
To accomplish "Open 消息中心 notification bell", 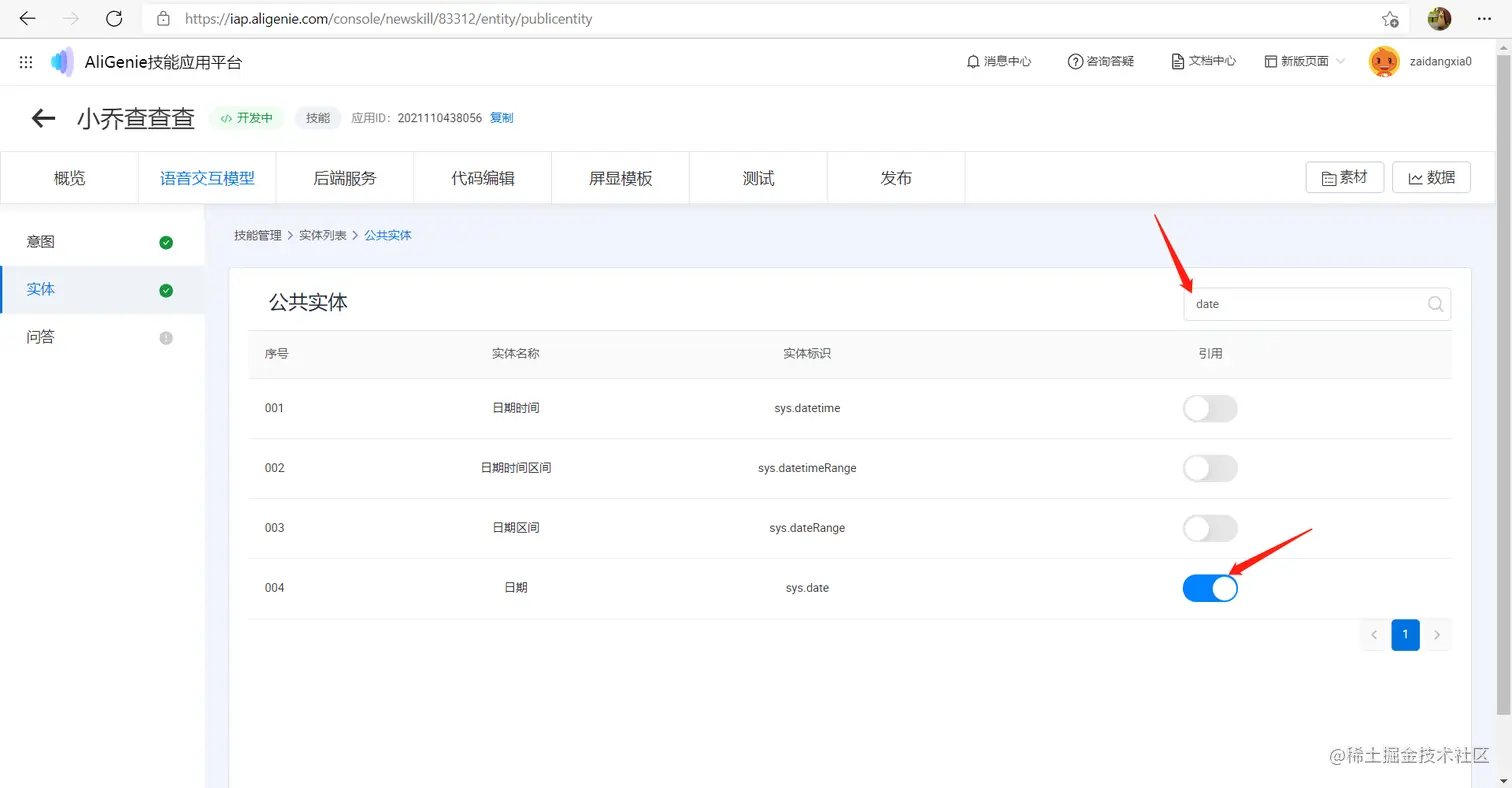I will pos(999,61).
